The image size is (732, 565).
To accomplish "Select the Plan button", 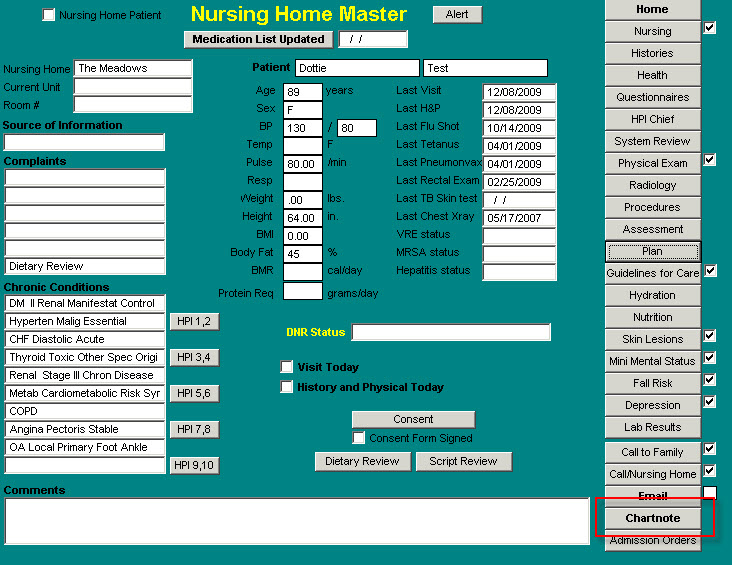I will tap(653, 251).
